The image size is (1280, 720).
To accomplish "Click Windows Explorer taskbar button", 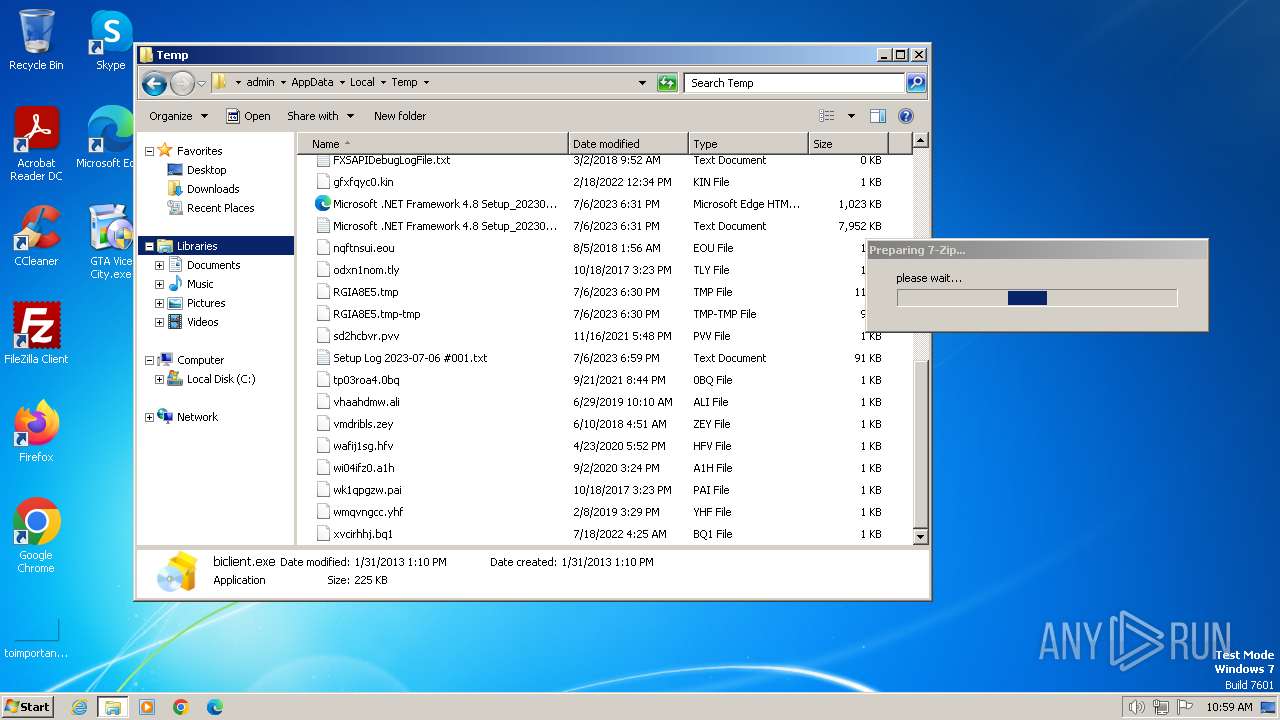I will [x=112, y=707].
